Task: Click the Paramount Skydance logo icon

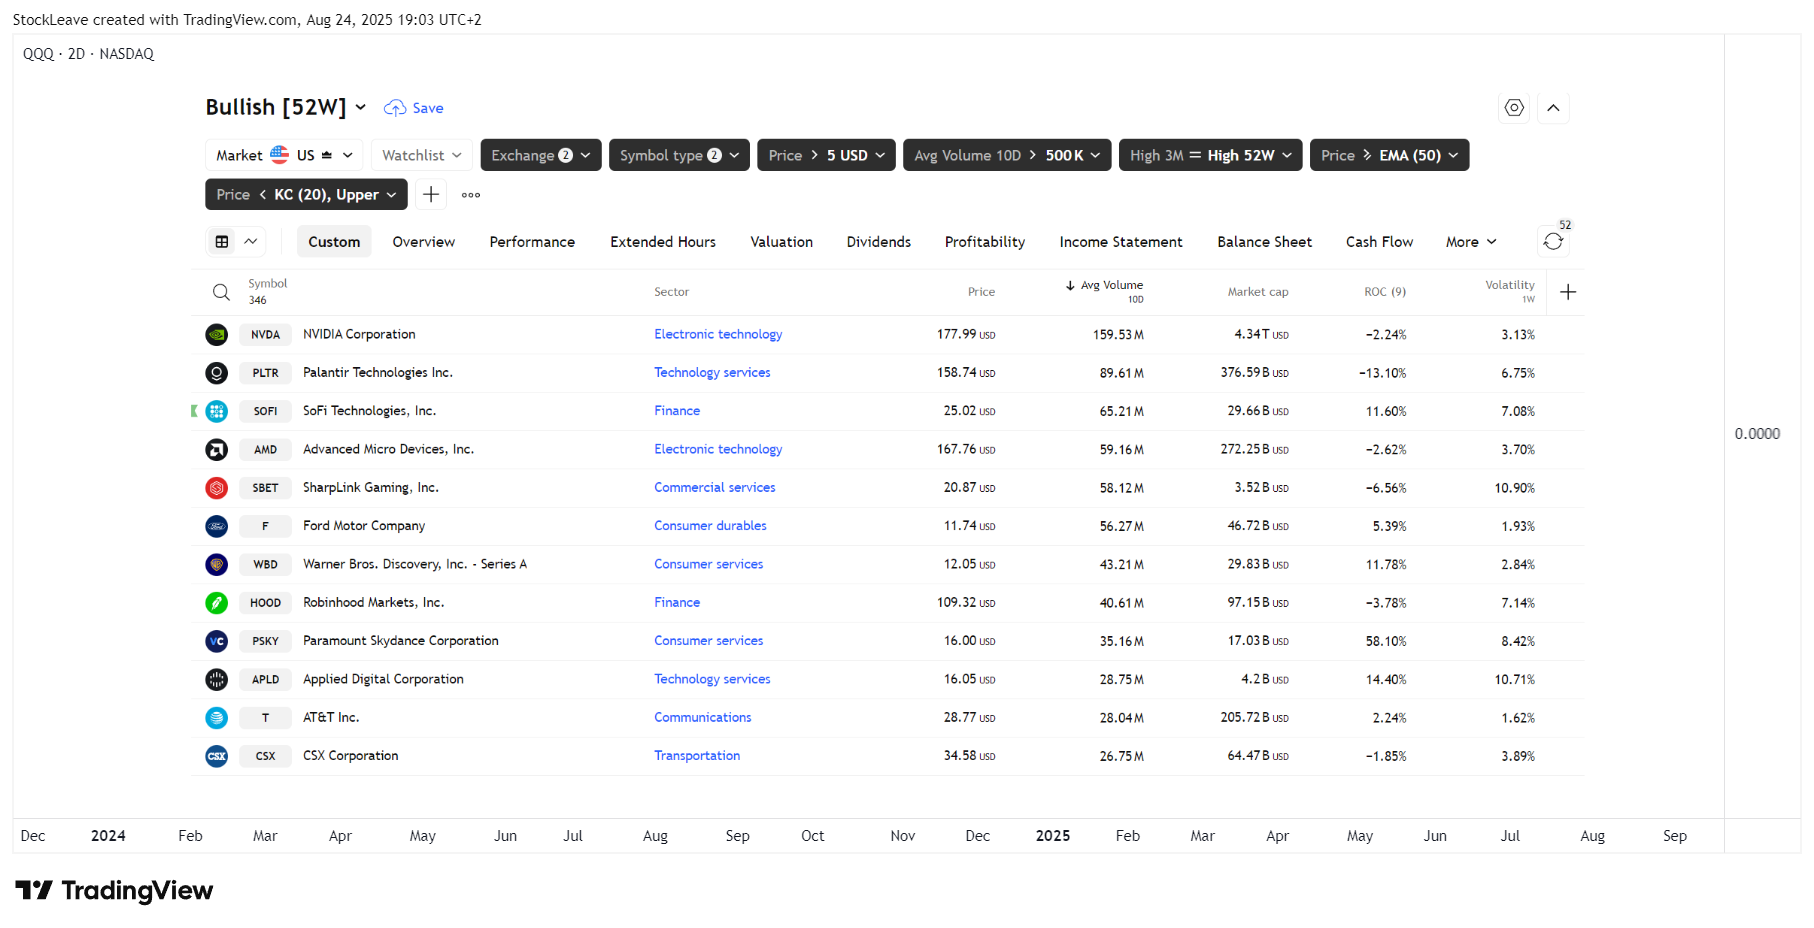Action: click(217, 641)
